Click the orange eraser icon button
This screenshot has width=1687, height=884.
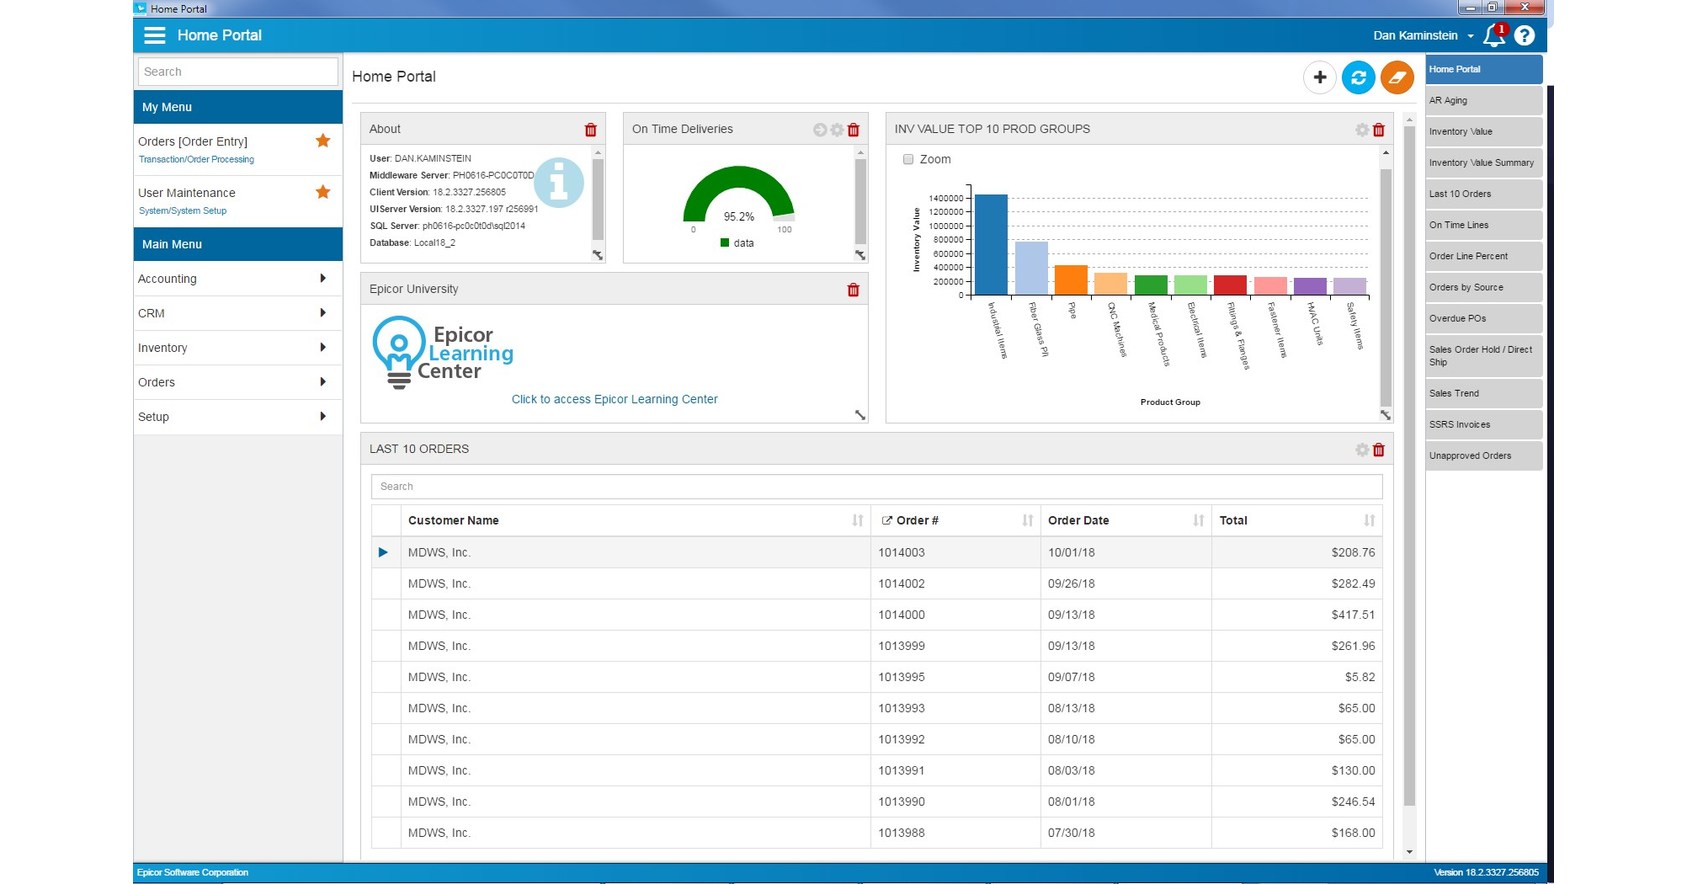pyautogui.click(x=1397, y=77)
